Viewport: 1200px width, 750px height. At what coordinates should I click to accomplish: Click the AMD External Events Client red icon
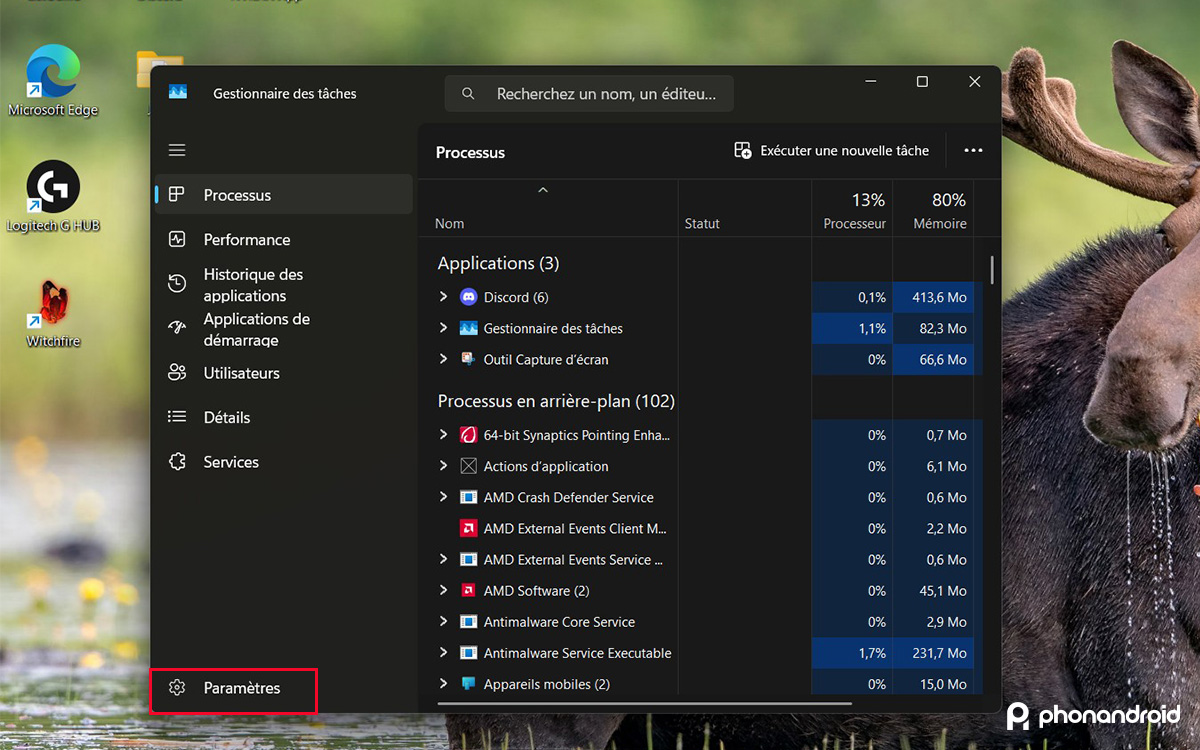[x=468, y=528]
